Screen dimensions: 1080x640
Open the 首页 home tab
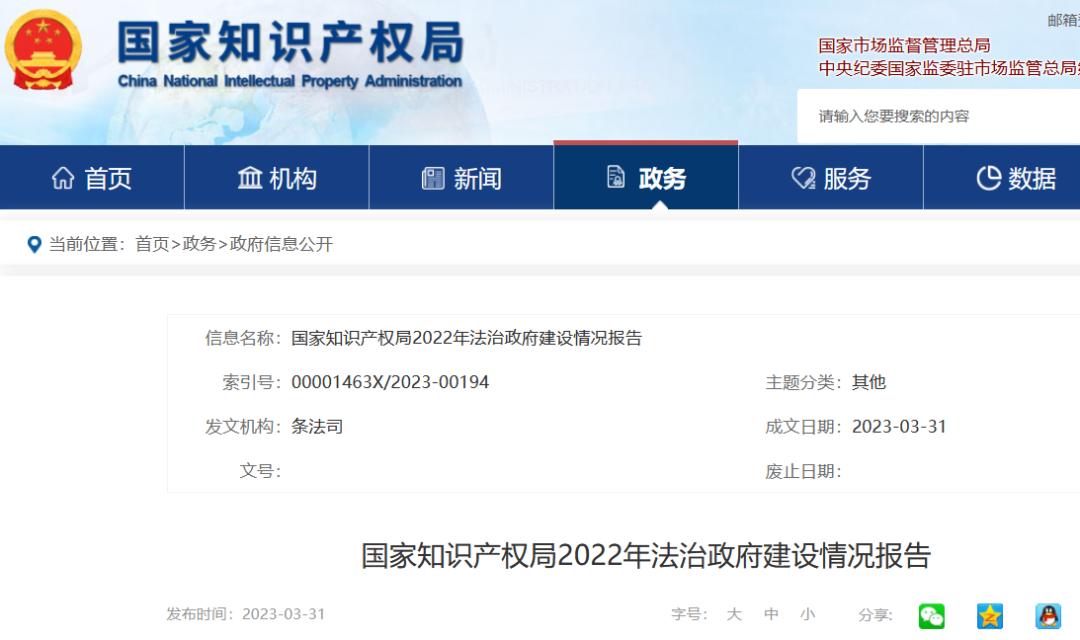(x=92, y=179)
